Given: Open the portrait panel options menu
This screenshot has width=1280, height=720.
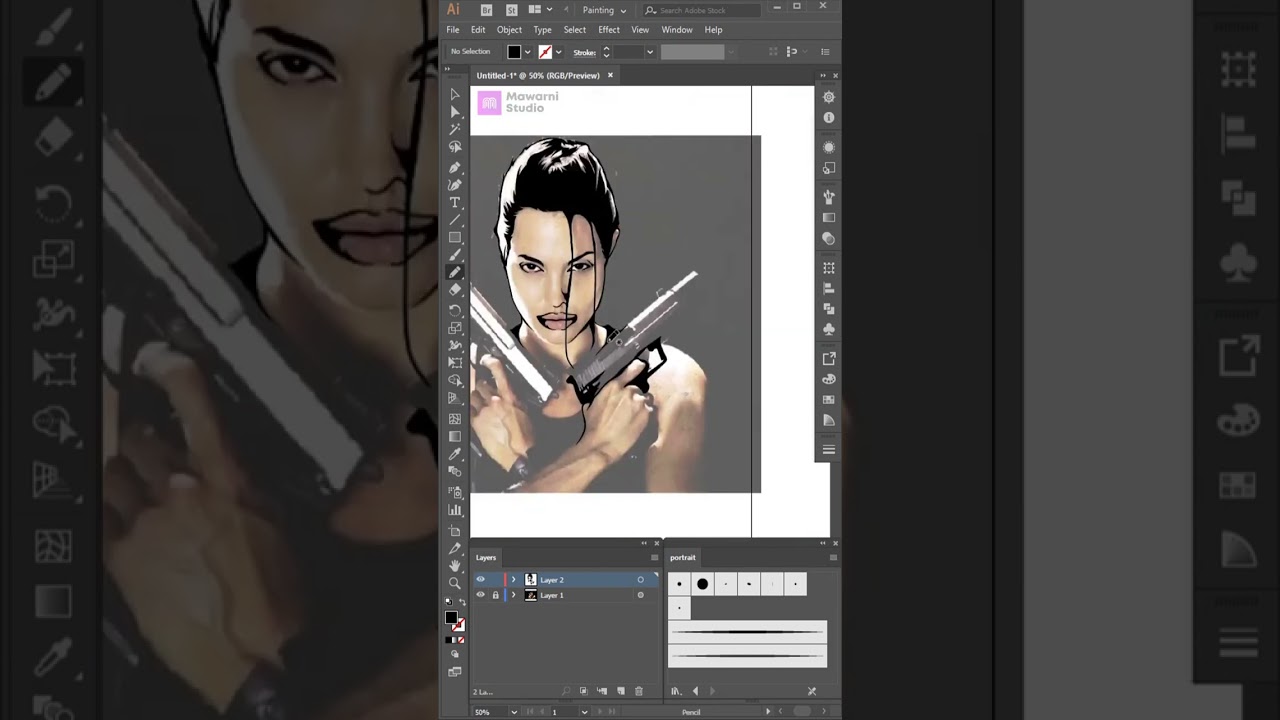Looking at the screenshot, I should [x=833, y=557].
